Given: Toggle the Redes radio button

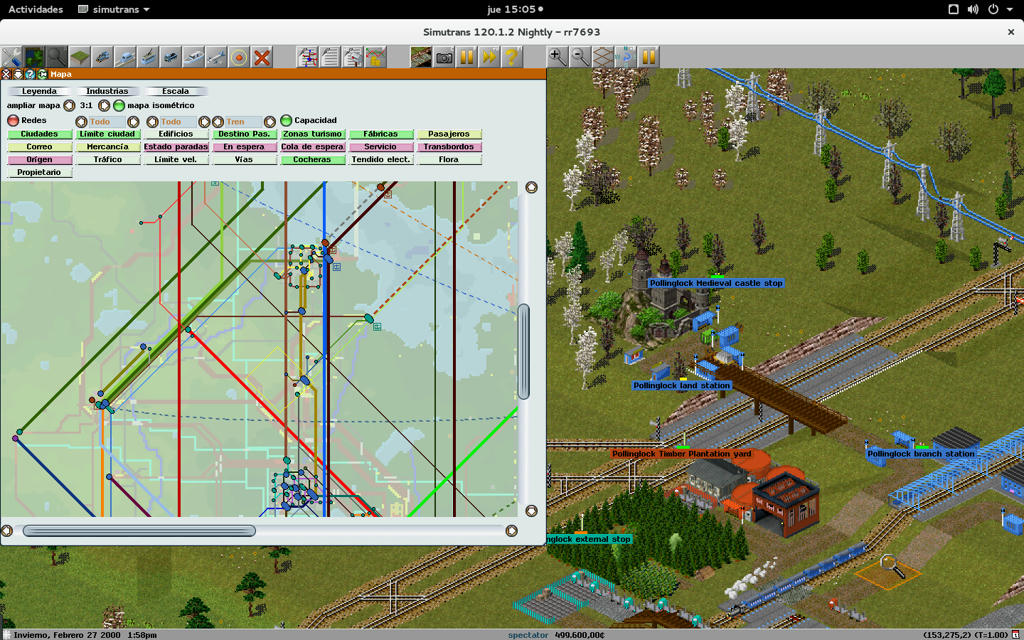Looking at the screenshot, I should pyautogui.click(x=12, y=121).
